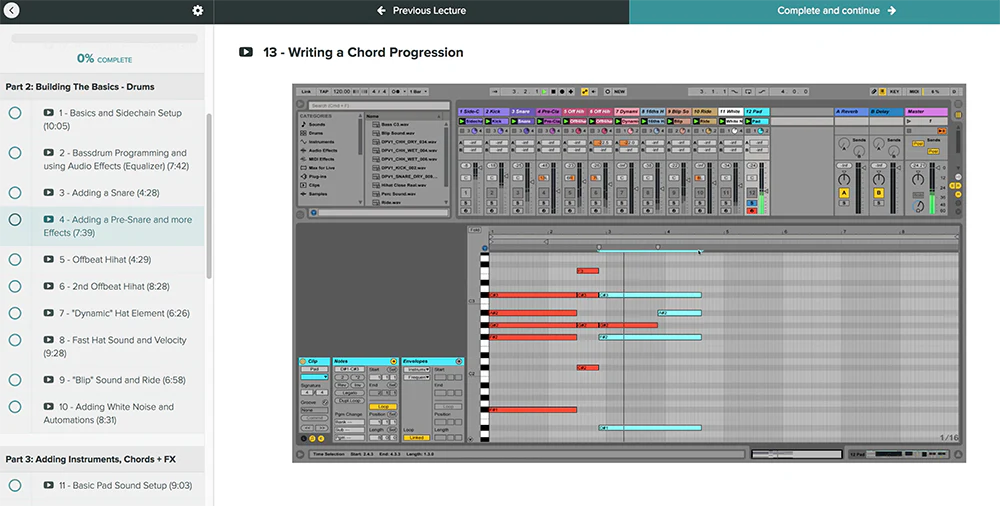Click video icon for Basic Pad Sound Setup
The width and height of the screenshot is (1000, 506).
(x=49, y=486)
